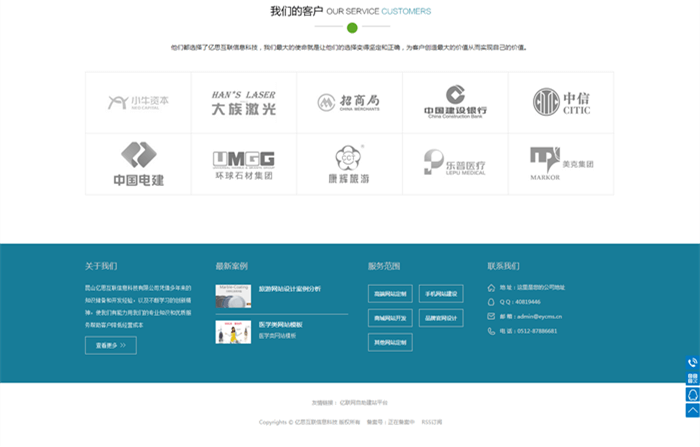Open the 旅游网站设计案例分析 case link

tap(290, 289)
